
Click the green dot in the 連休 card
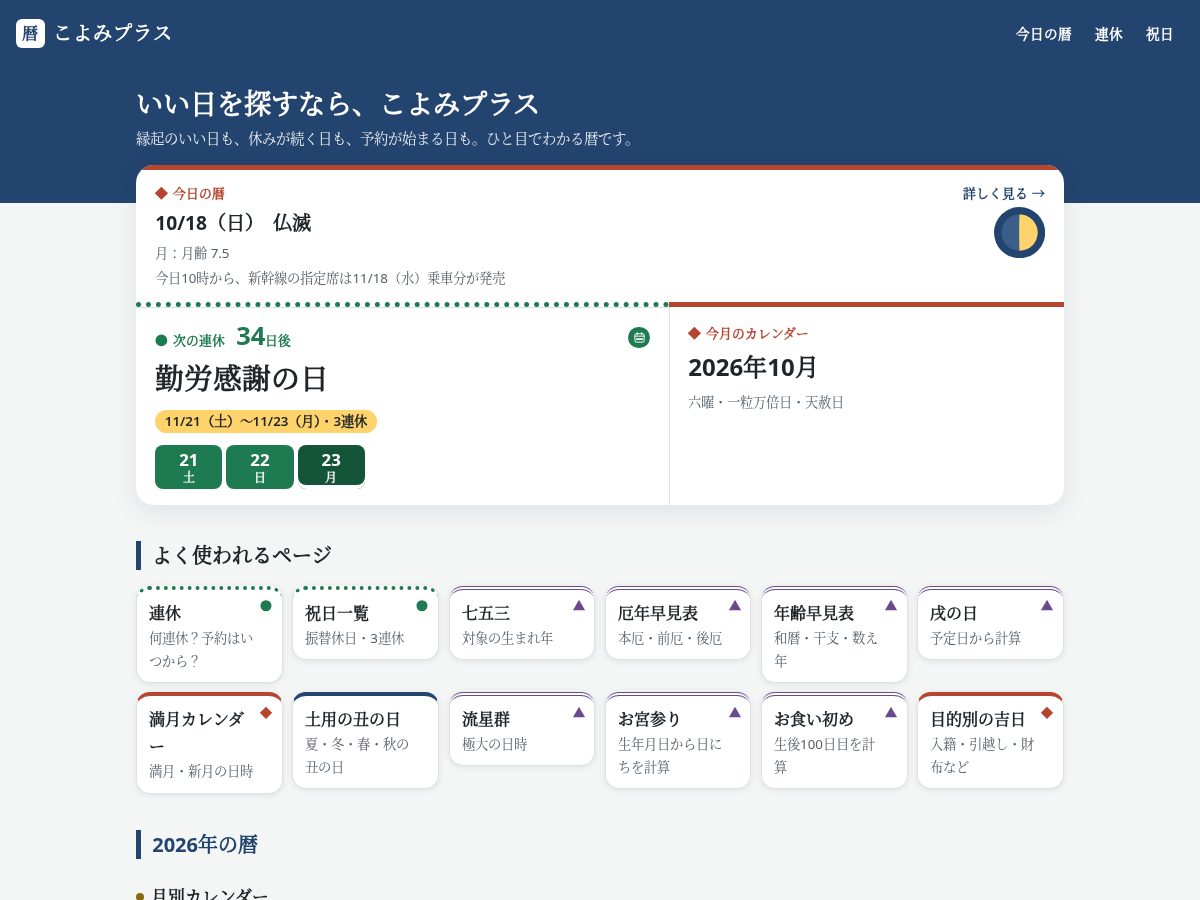[x=266, y=605]
